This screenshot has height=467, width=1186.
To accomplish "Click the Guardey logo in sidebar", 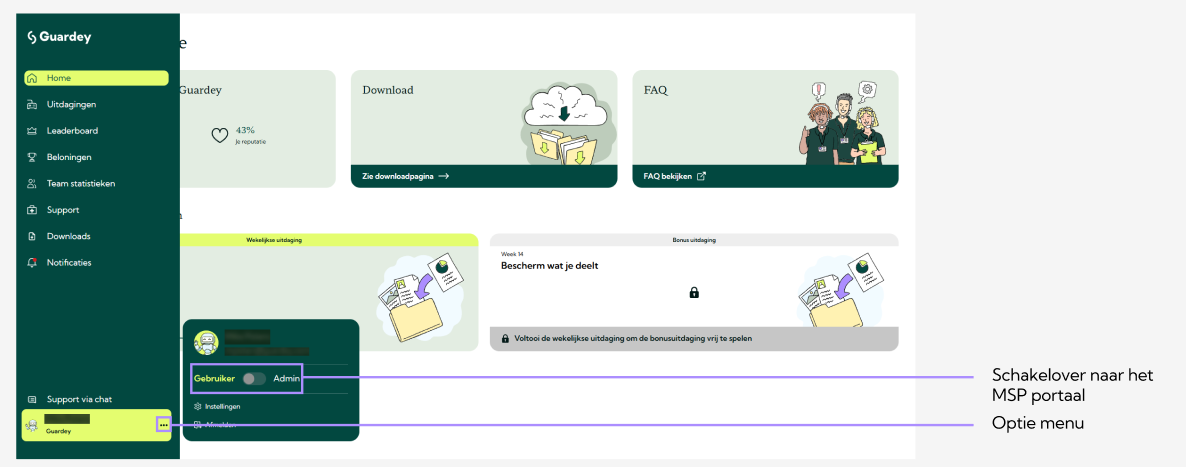I will pos(59,37).
